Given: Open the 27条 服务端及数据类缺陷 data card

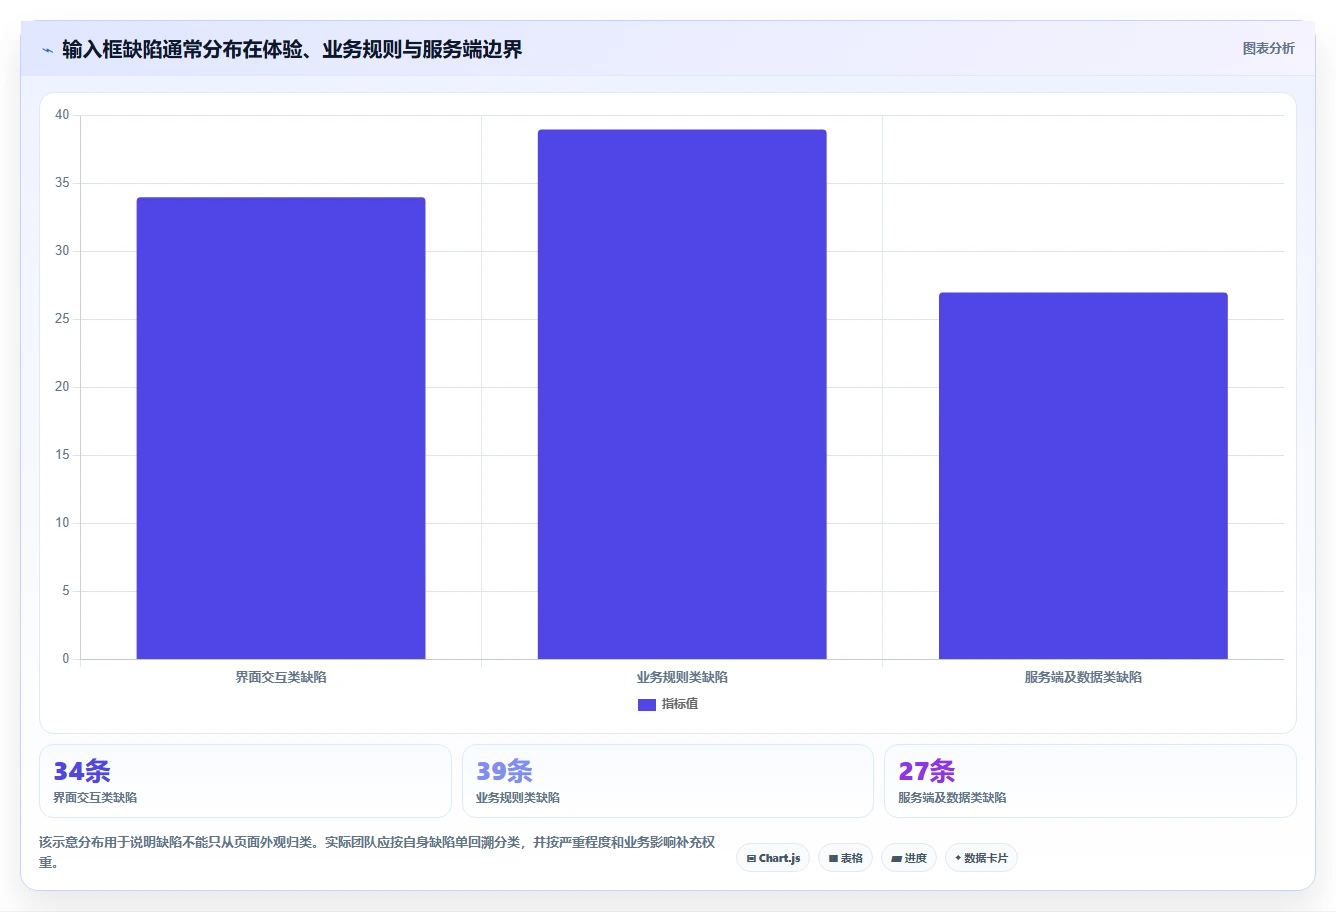Looking at the screenshot, I should [1090, 781].
